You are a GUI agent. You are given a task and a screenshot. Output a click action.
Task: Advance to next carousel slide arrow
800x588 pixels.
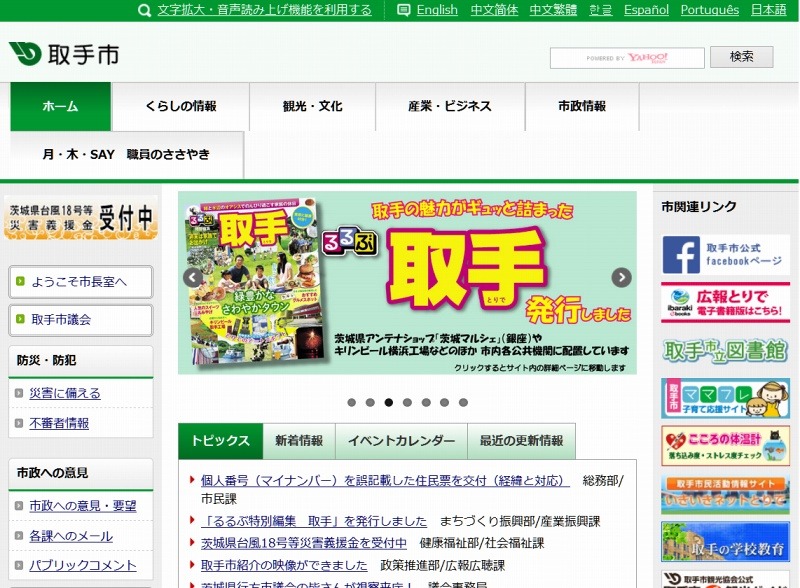(621, 277)
